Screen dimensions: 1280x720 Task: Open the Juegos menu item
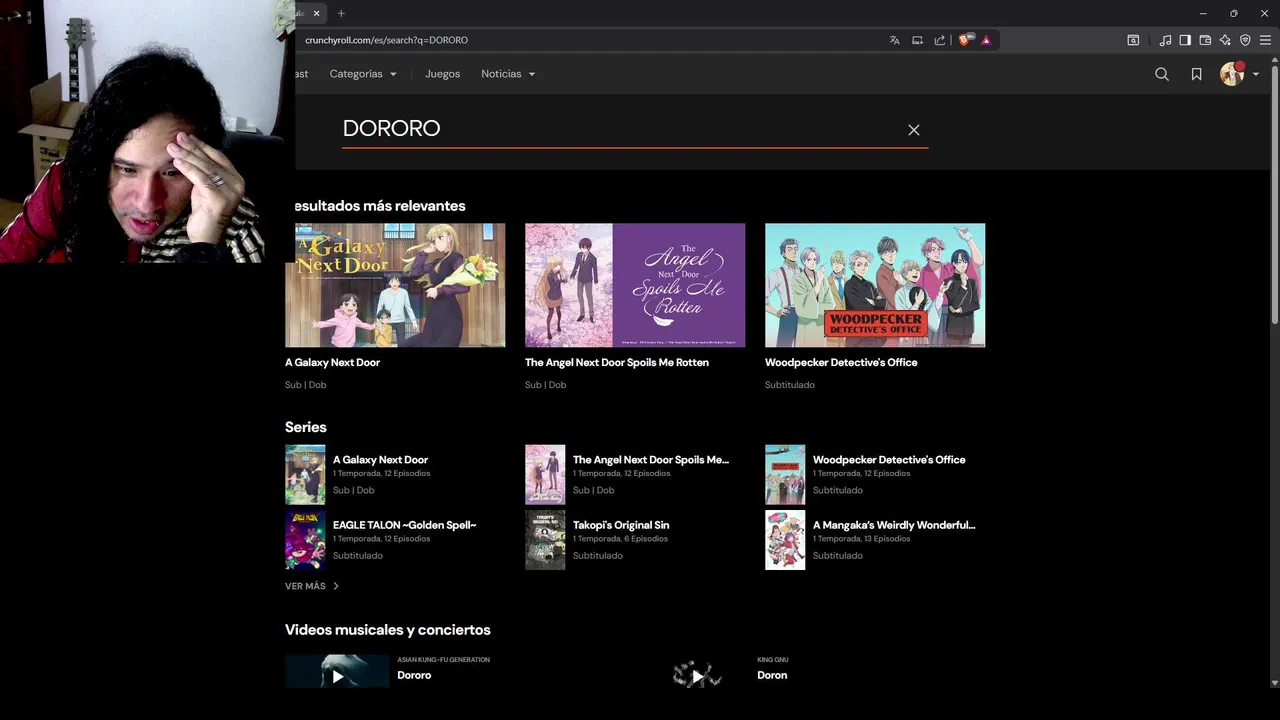pos(442,74)
